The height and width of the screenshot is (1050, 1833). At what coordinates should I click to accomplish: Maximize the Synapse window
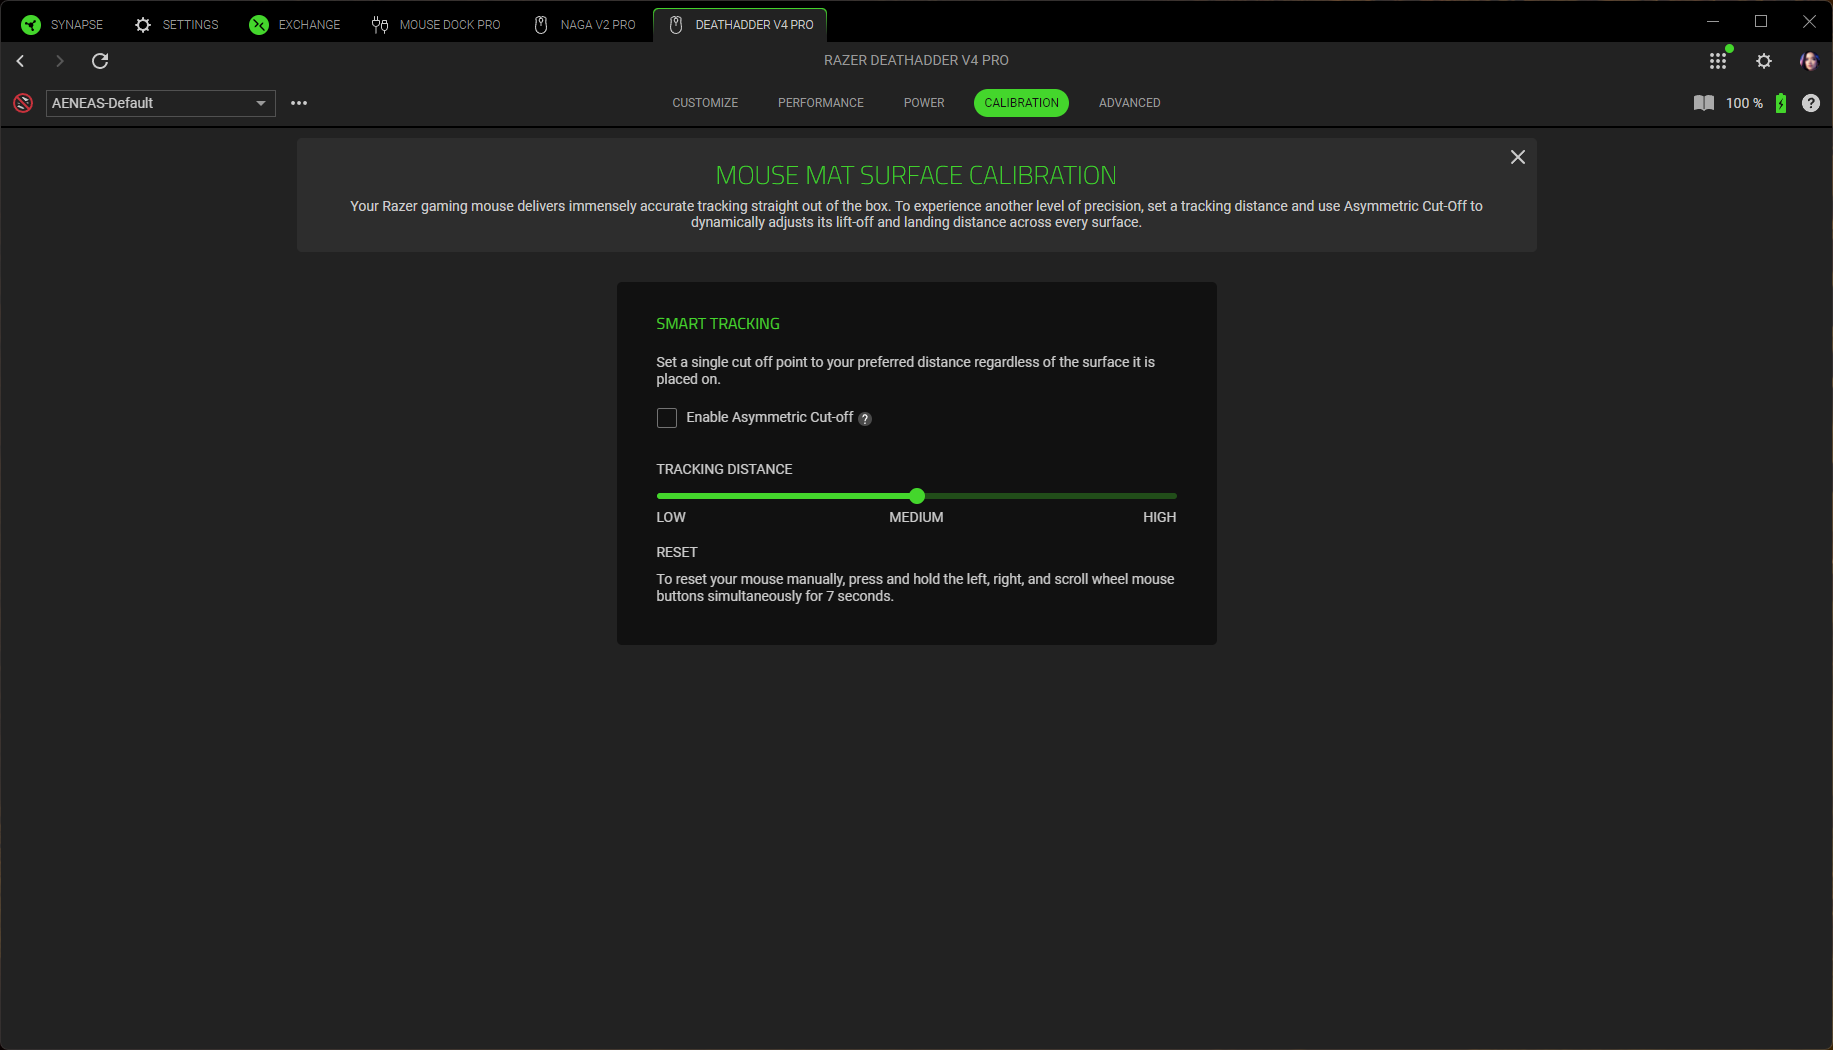1761,21
